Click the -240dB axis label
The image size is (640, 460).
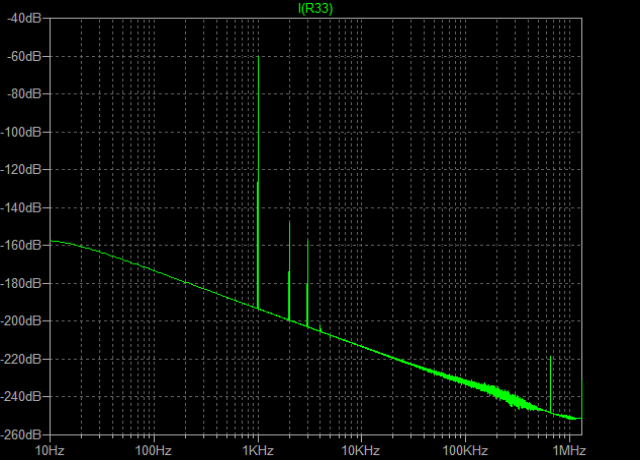point(21,396)
